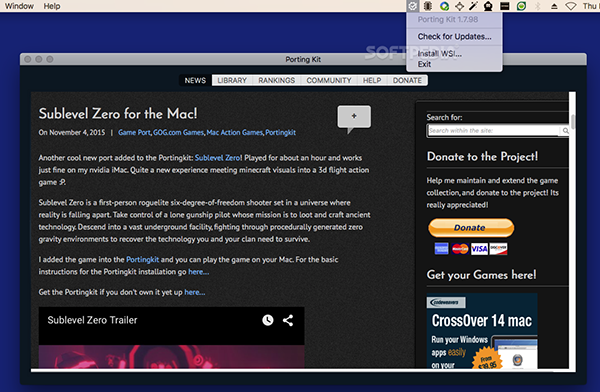Open the GOG.com Games category link
This screenshot has width=600, height=392.
pos(178,132)
